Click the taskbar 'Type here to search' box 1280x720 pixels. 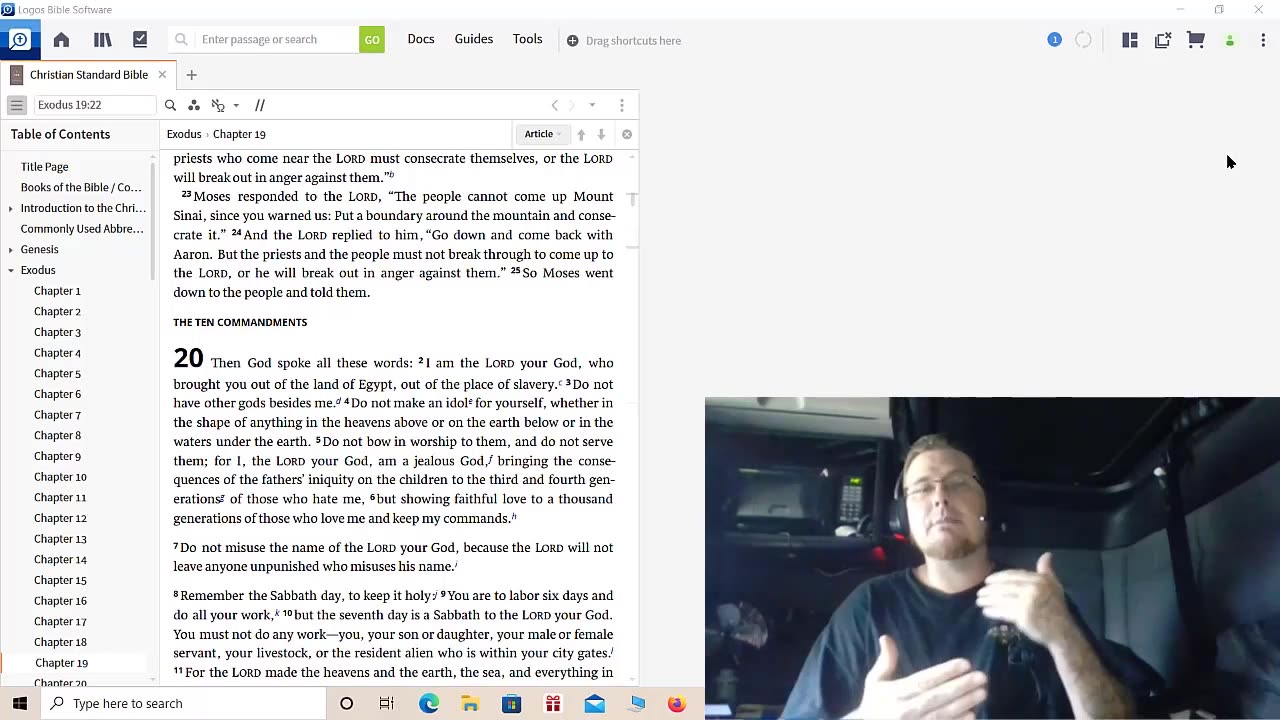[x=184, y=703]
